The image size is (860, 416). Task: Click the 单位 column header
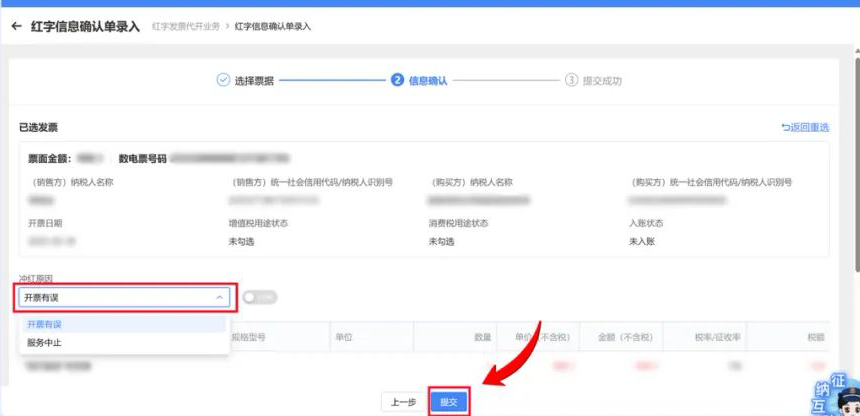(x=344, y=337)
